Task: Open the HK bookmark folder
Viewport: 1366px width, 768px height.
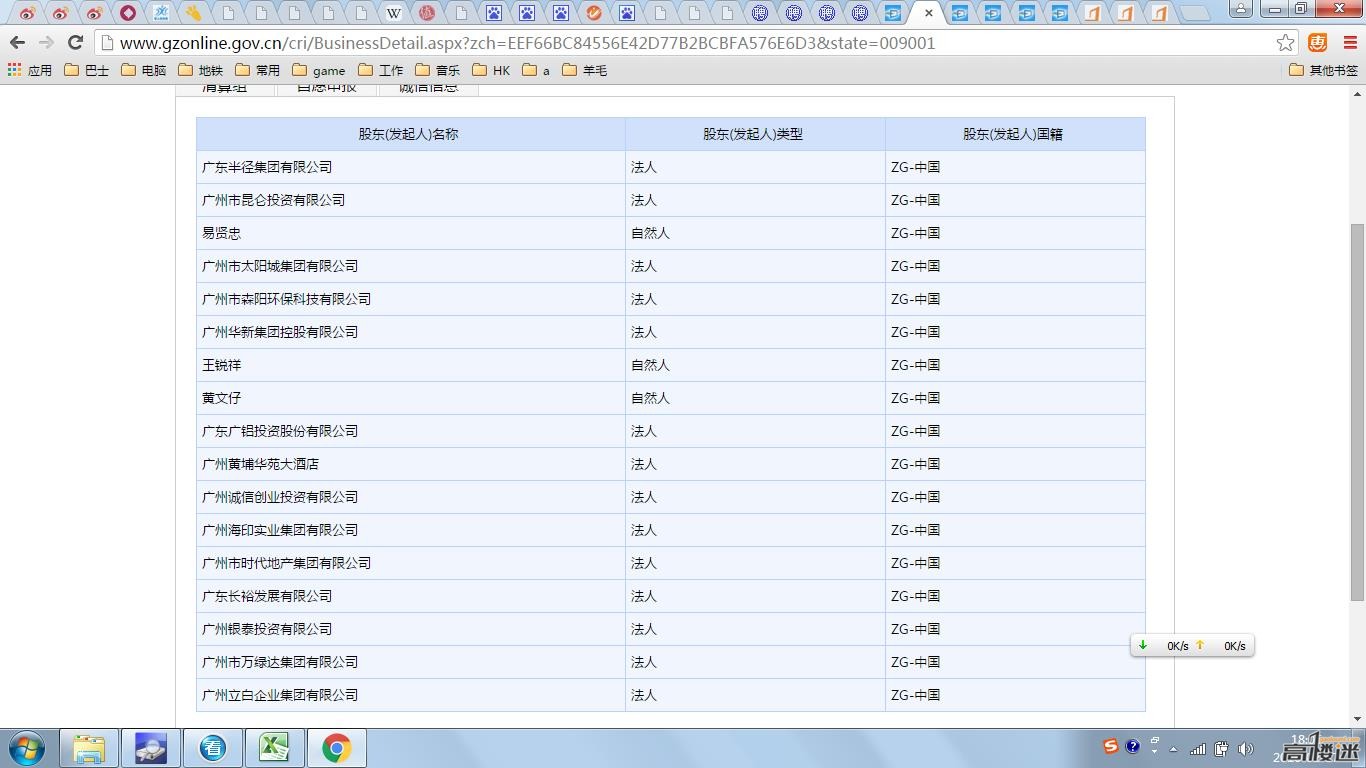Action: tap(491, 70)
